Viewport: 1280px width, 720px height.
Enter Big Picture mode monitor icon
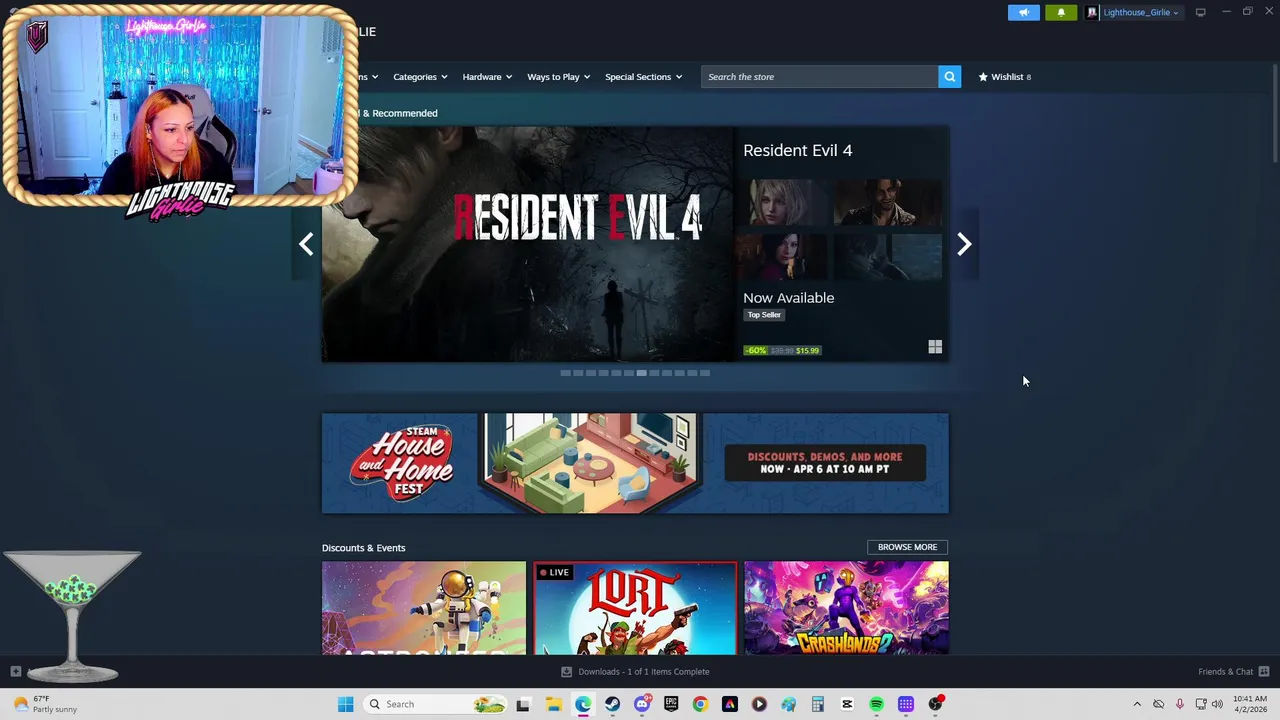(x=1200, y=12)
